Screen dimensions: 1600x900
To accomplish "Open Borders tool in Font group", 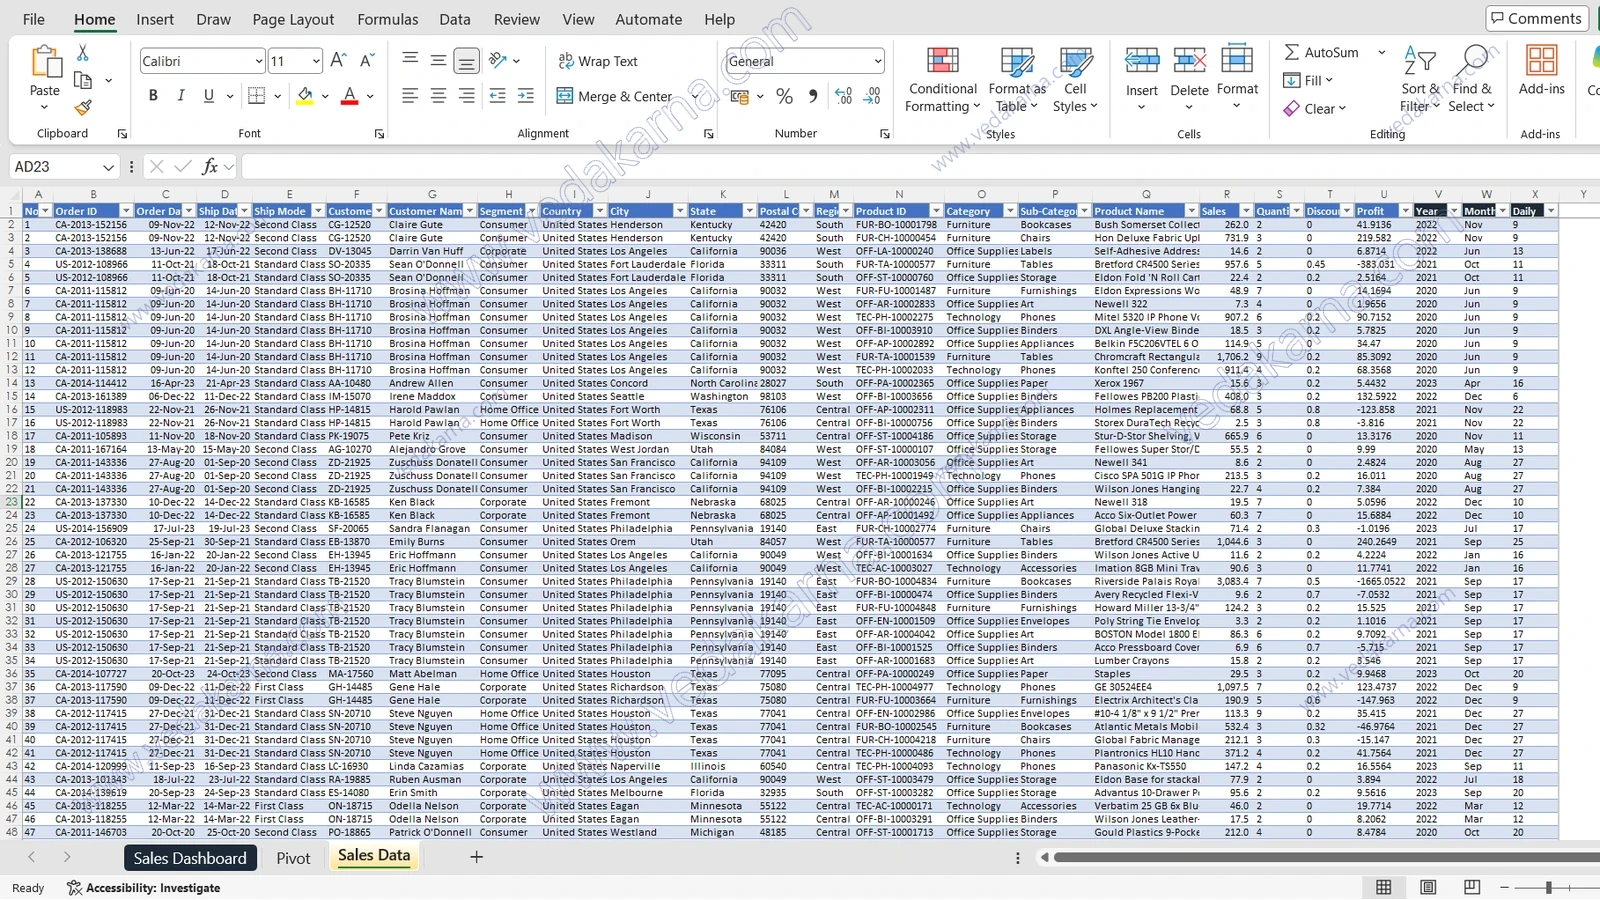I will pos(257,96).
